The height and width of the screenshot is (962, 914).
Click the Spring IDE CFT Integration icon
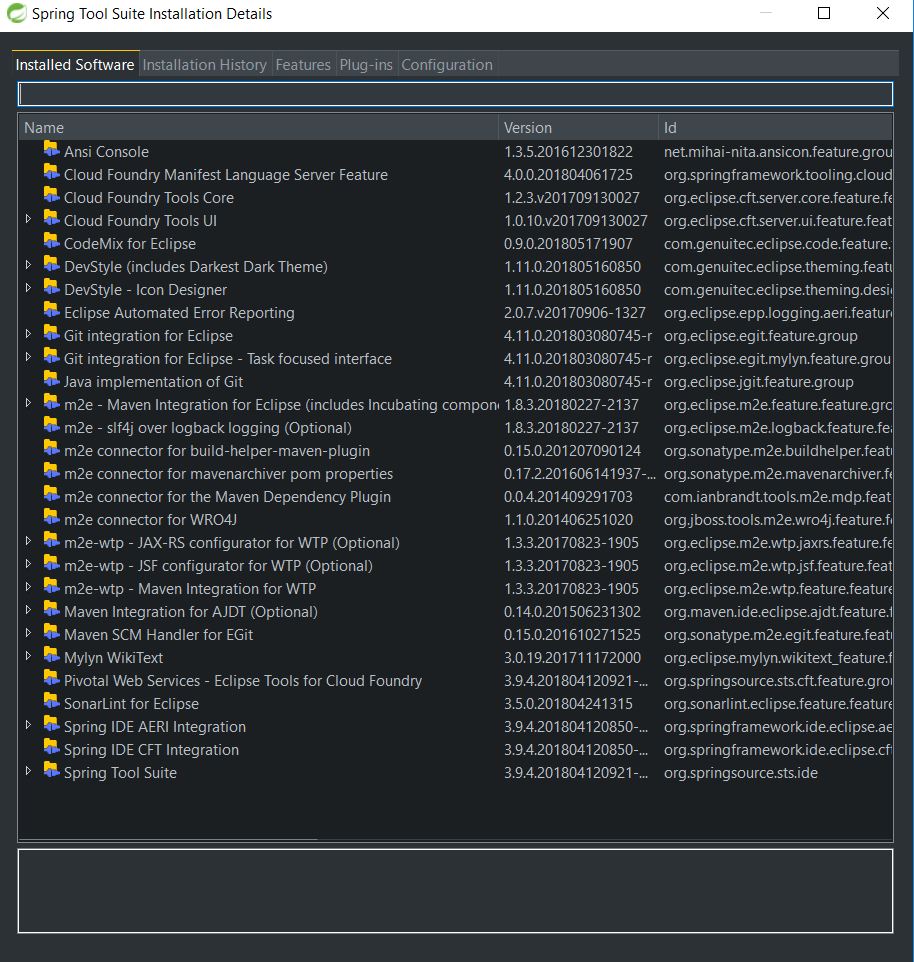pos(52,748)
